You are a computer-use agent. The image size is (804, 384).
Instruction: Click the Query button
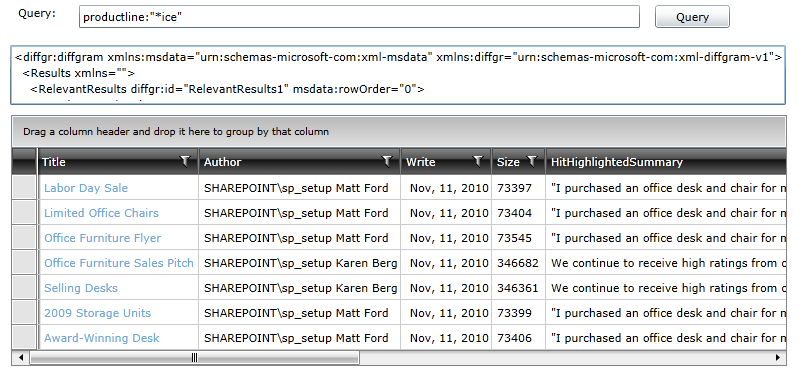pyautogui.click(x=692, y=17)
